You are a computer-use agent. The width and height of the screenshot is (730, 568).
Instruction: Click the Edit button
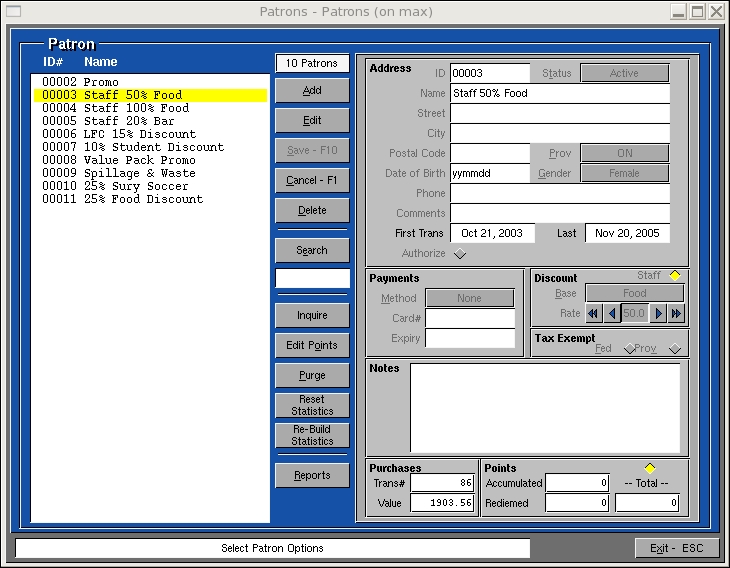click(x=312, y=120)
